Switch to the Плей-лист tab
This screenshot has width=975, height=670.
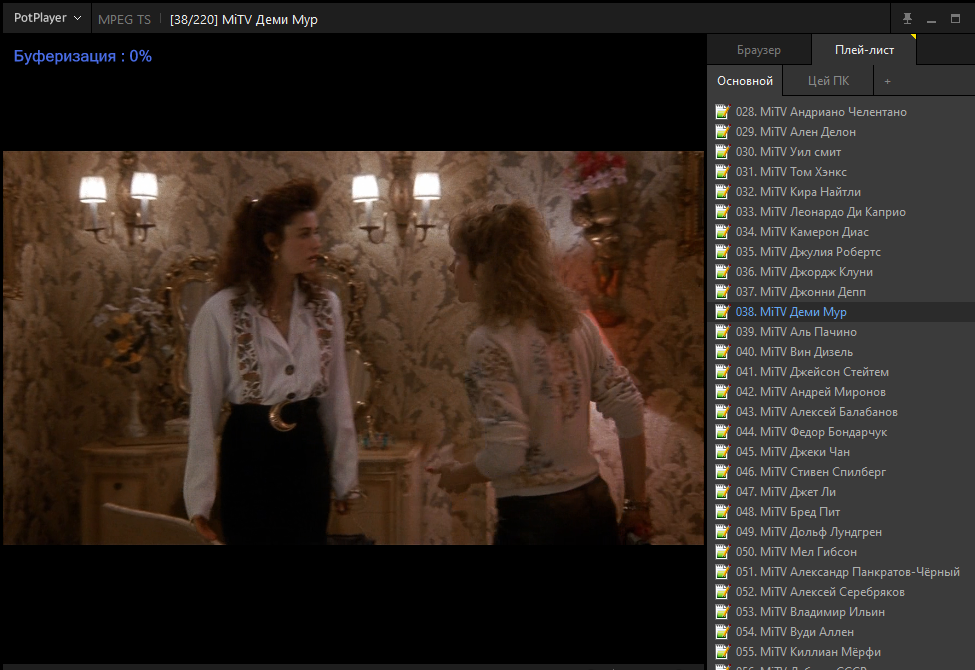point(864,50)
